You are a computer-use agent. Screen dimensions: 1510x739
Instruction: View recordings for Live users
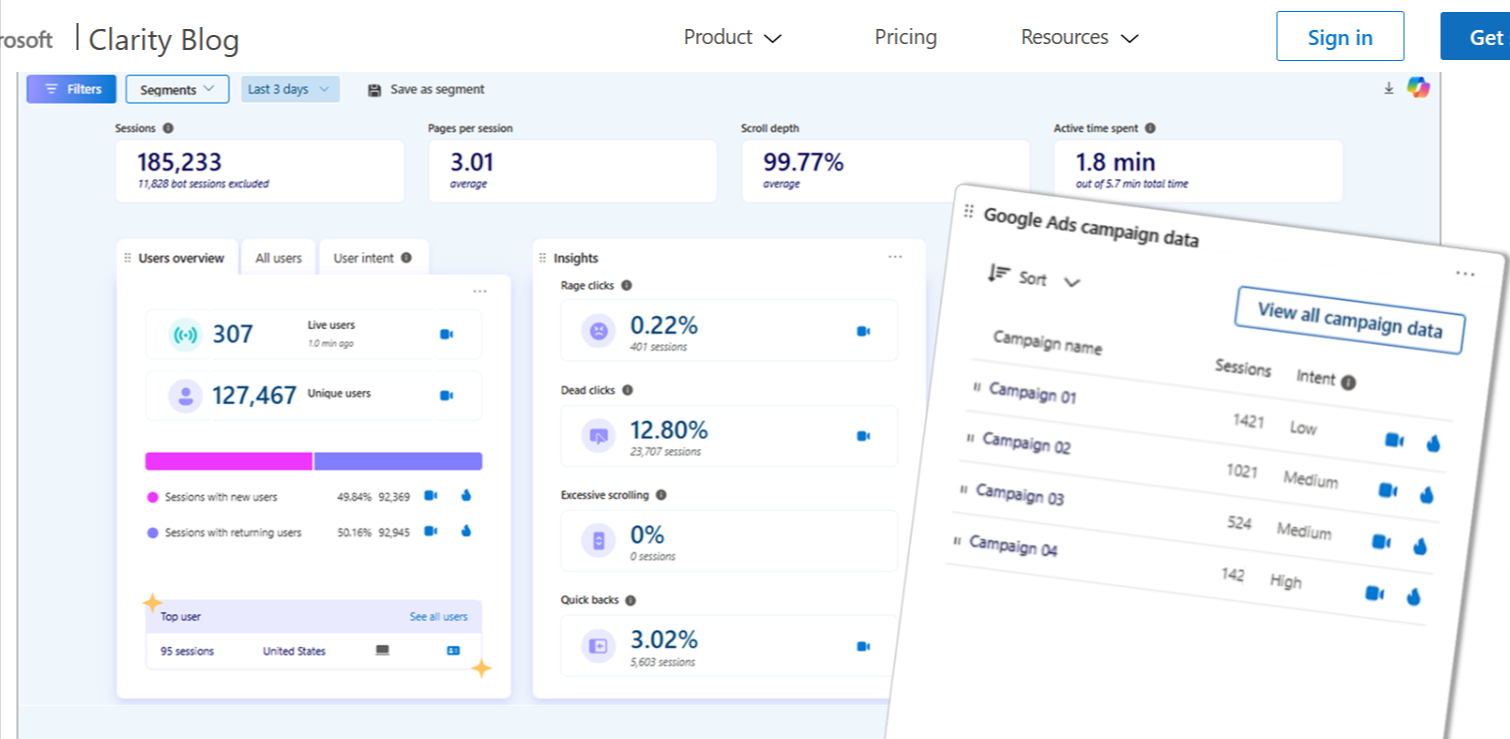tap(446, 334)
